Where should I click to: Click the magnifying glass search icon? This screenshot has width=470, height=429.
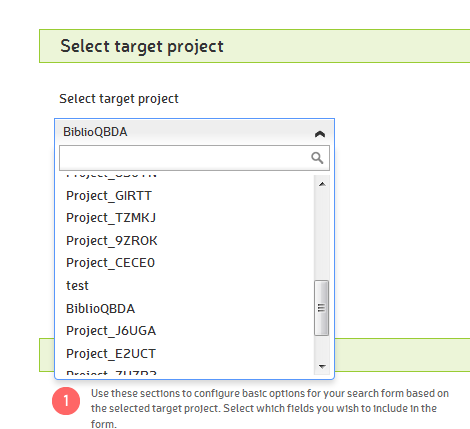tap(317, 158)
